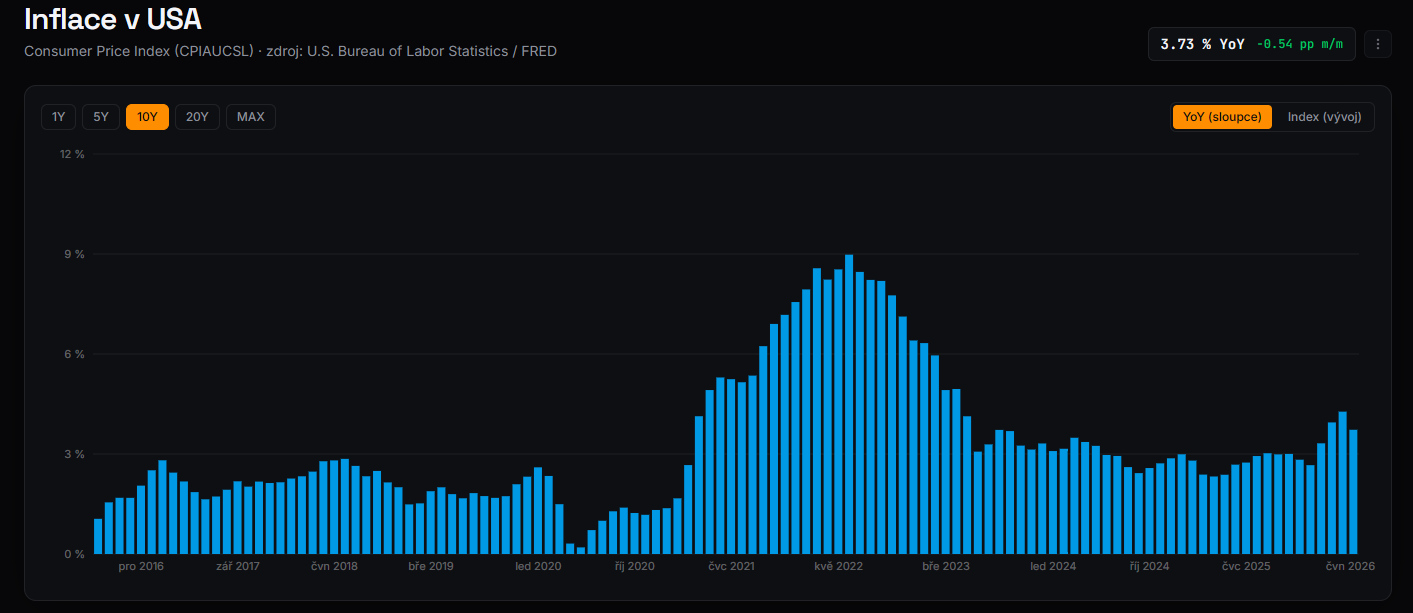
Task: Select the 1Y time range
Action: (59, 117)
